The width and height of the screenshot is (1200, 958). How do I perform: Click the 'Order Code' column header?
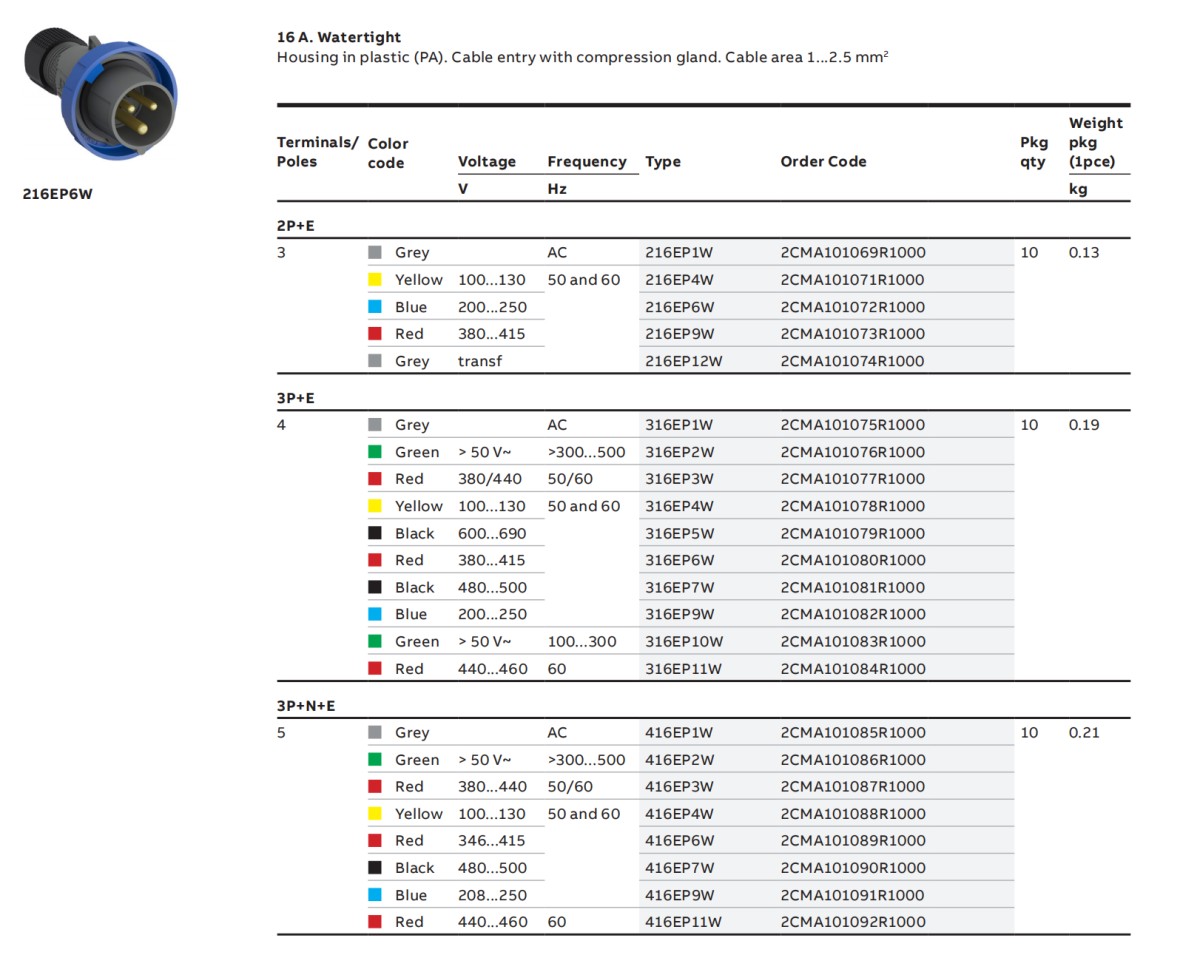(823, 161)
